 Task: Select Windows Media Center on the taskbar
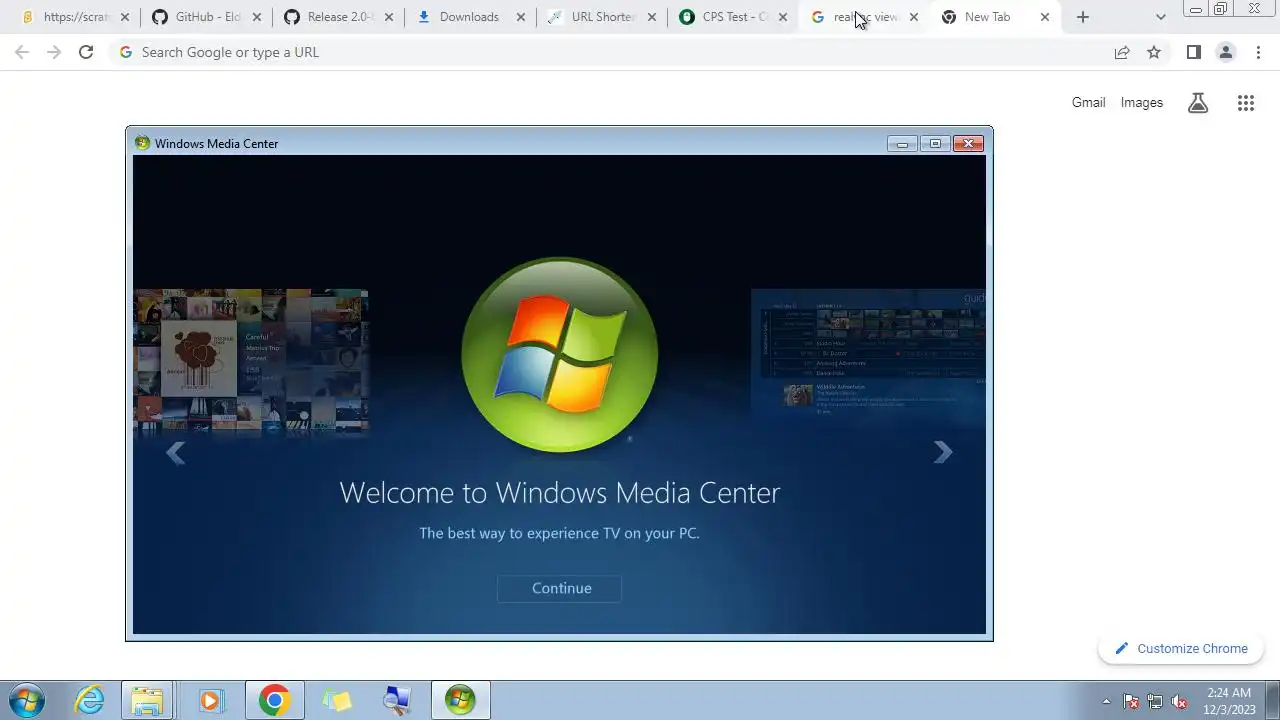click(x=460, y=700)
